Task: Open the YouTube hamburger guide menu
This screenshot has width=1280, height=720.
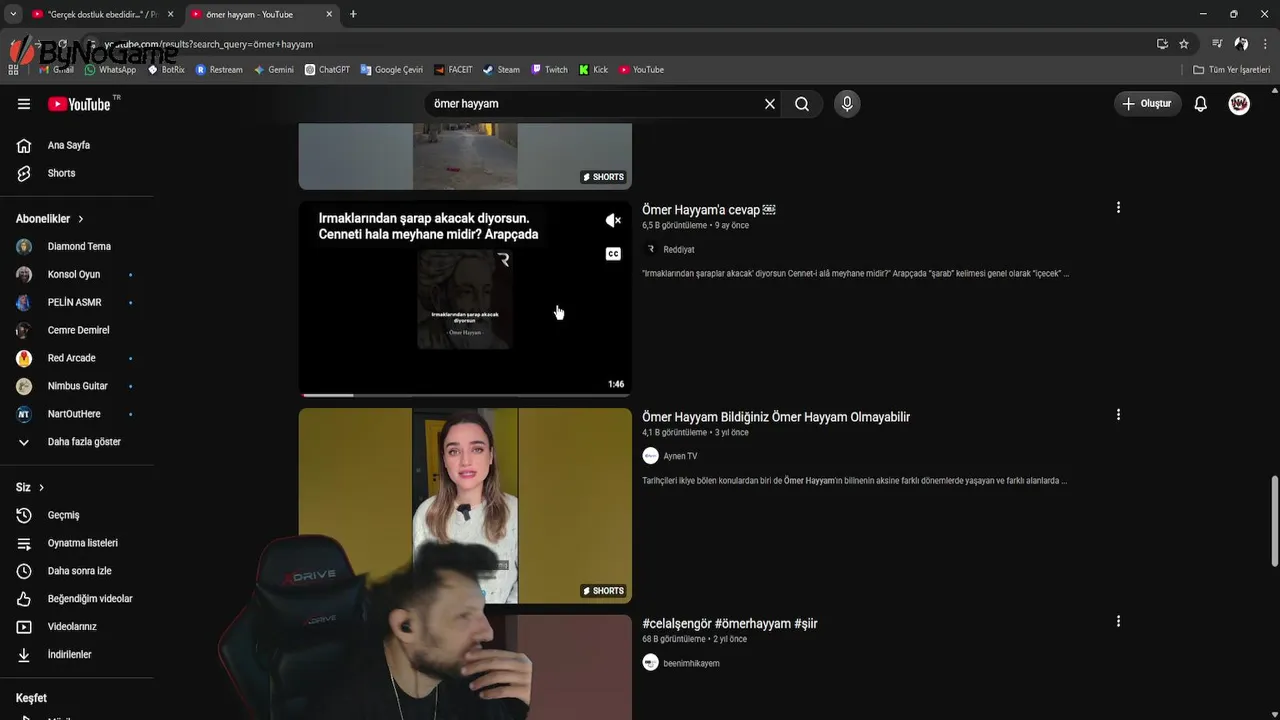Action: pyautogui.click(x=24, y=104)
